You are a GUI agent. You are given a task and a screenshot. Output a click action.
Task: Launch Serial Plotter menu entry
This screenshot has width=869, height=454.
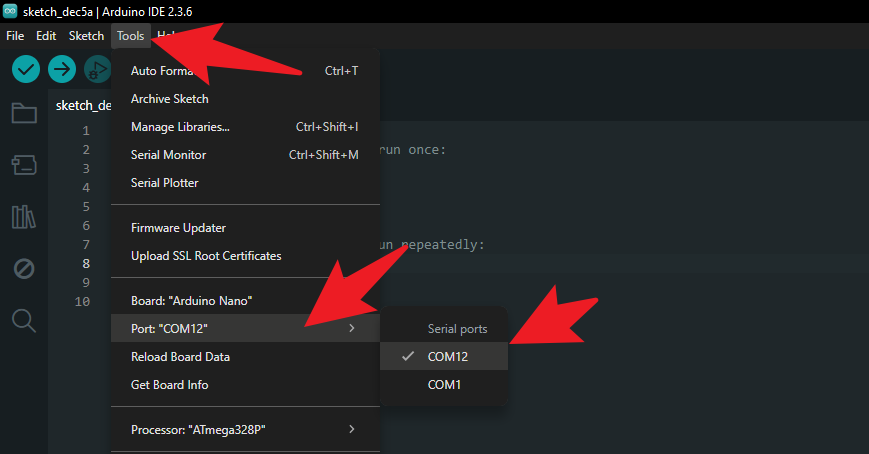[x=246, y=183]
